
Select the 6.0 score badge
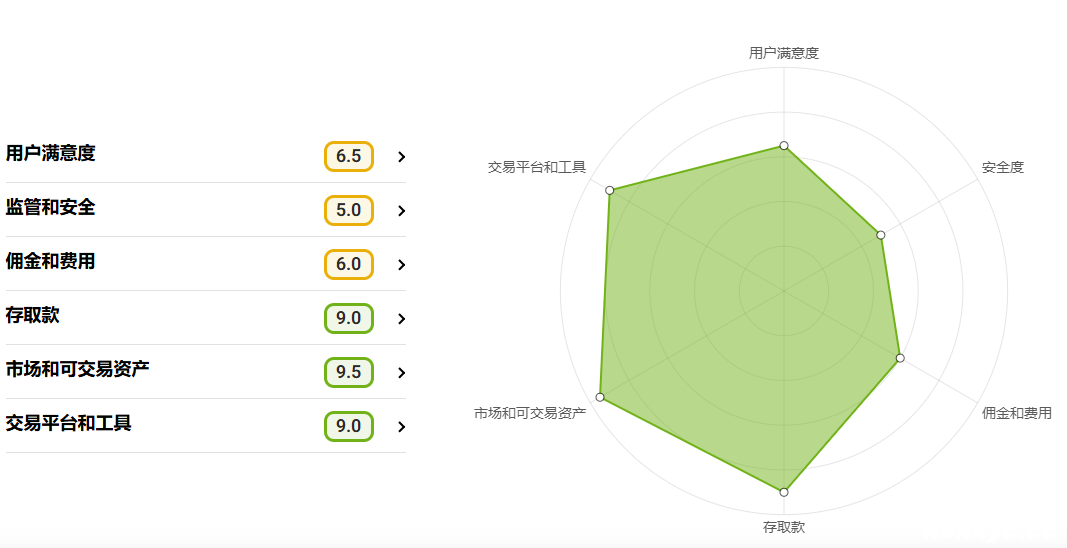pos(348,264)
